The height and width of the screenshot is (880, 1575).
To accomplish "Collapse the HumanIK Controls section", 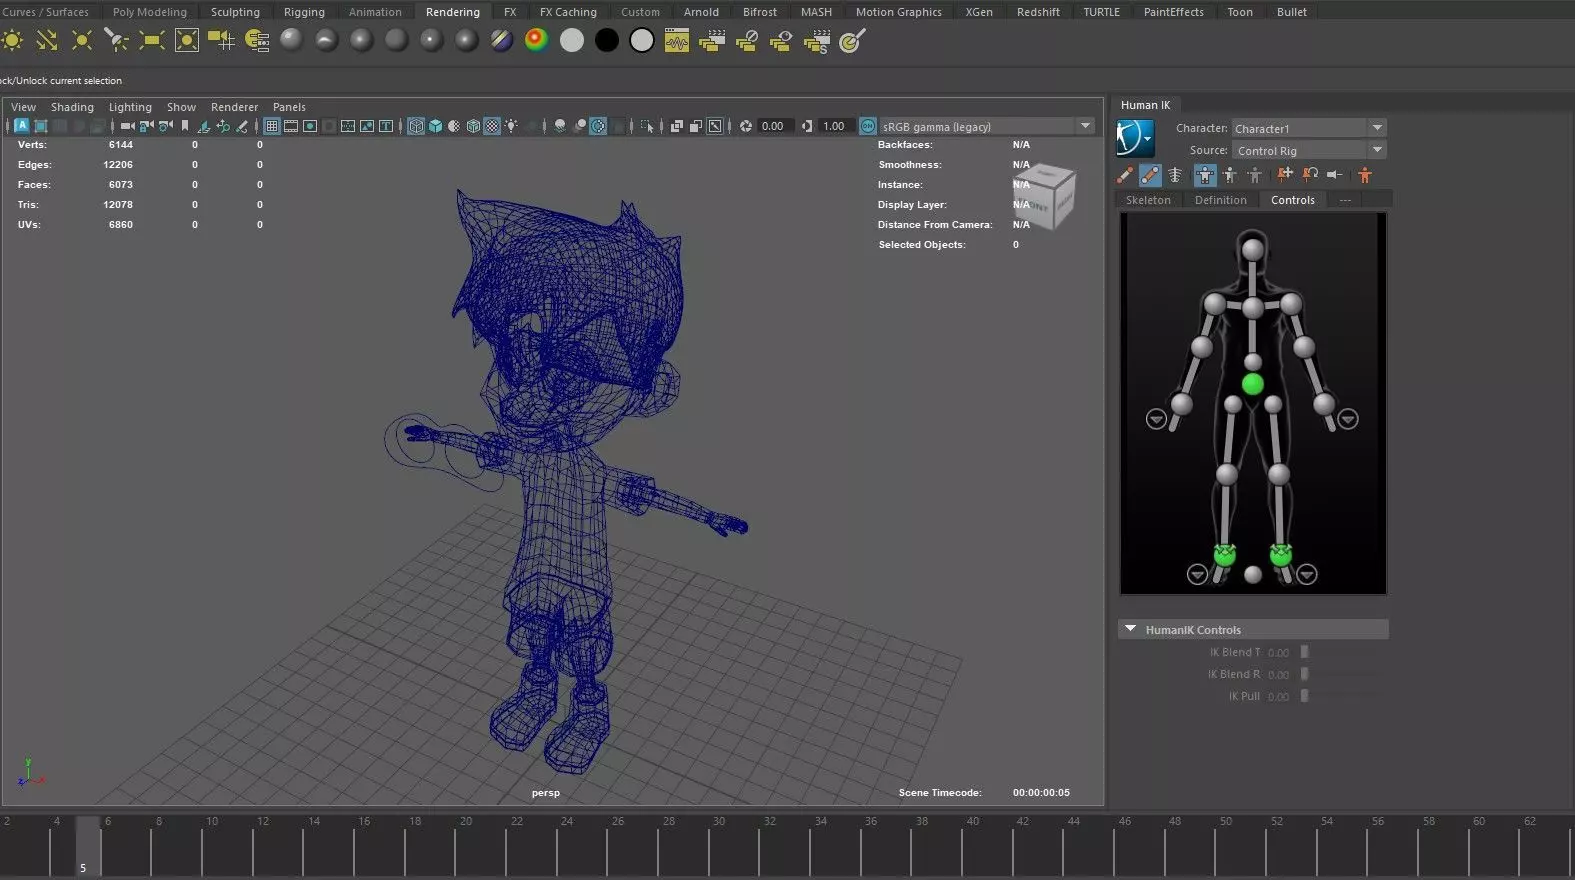I will 1131,629.
